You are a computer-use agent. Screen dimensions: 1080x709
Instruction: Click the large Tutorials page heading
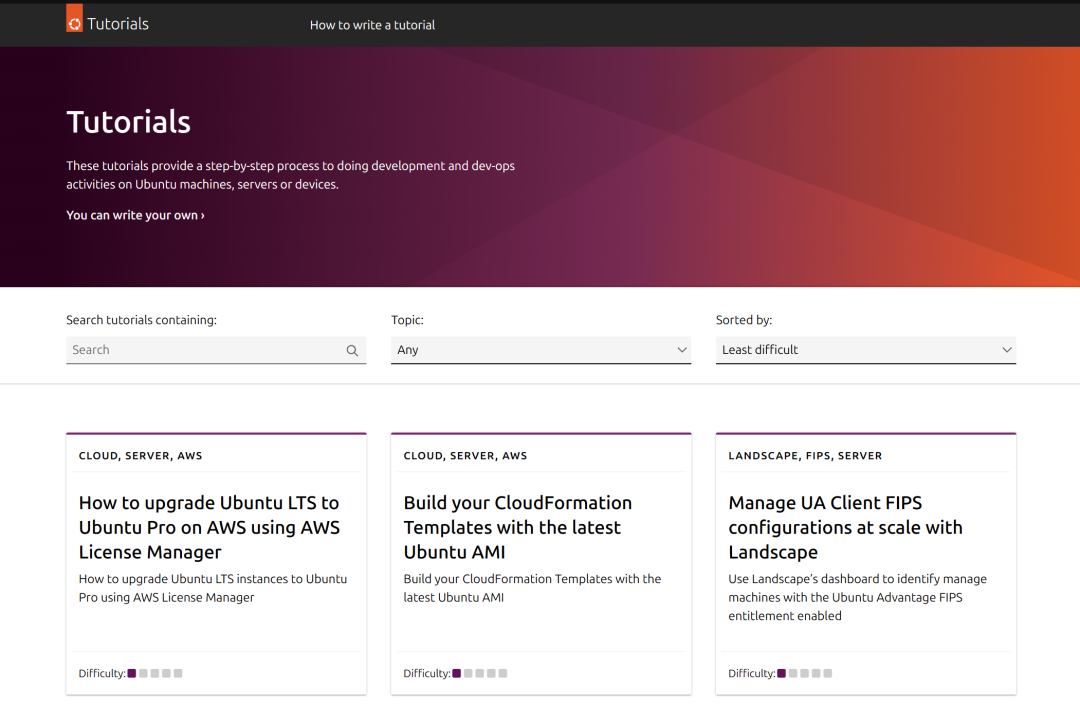[x=129, y=122]
